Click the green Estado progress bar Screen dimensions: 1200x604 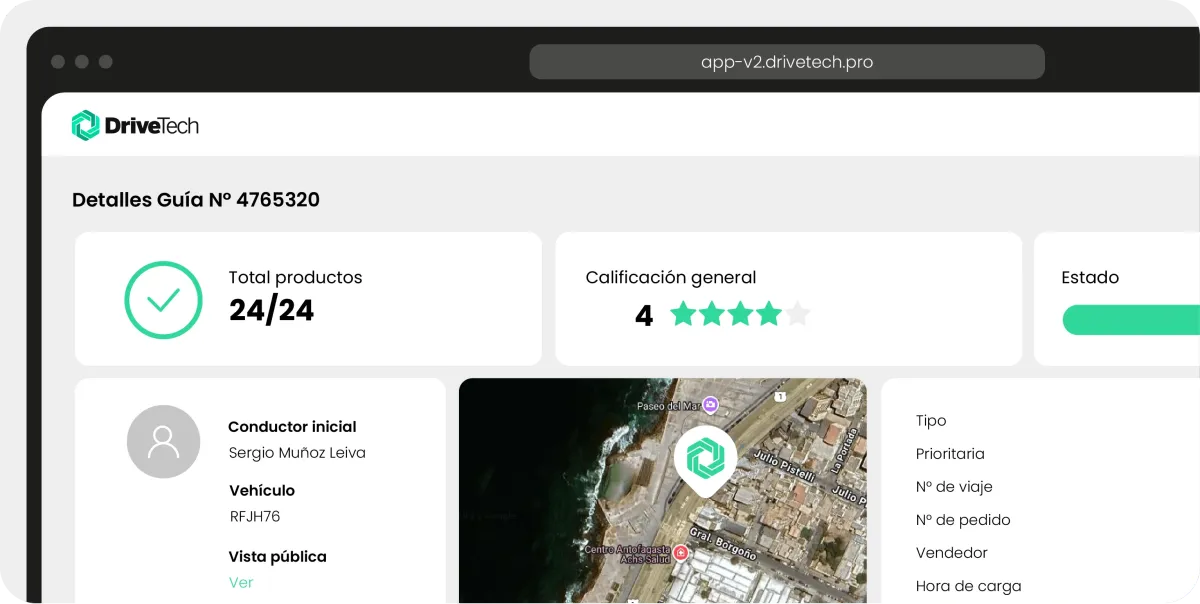(1131, 320)
